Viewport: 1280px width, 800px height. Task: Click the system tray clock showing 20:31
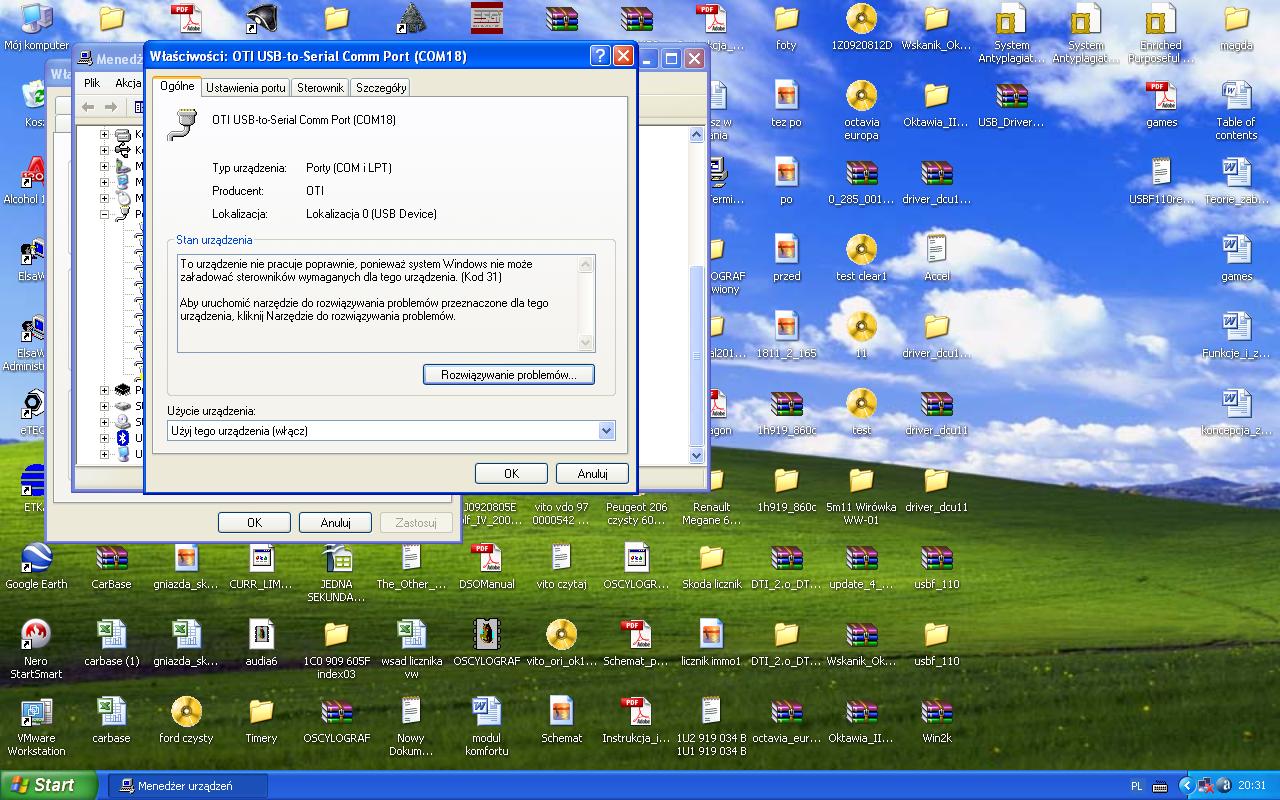coord(1251,786)
